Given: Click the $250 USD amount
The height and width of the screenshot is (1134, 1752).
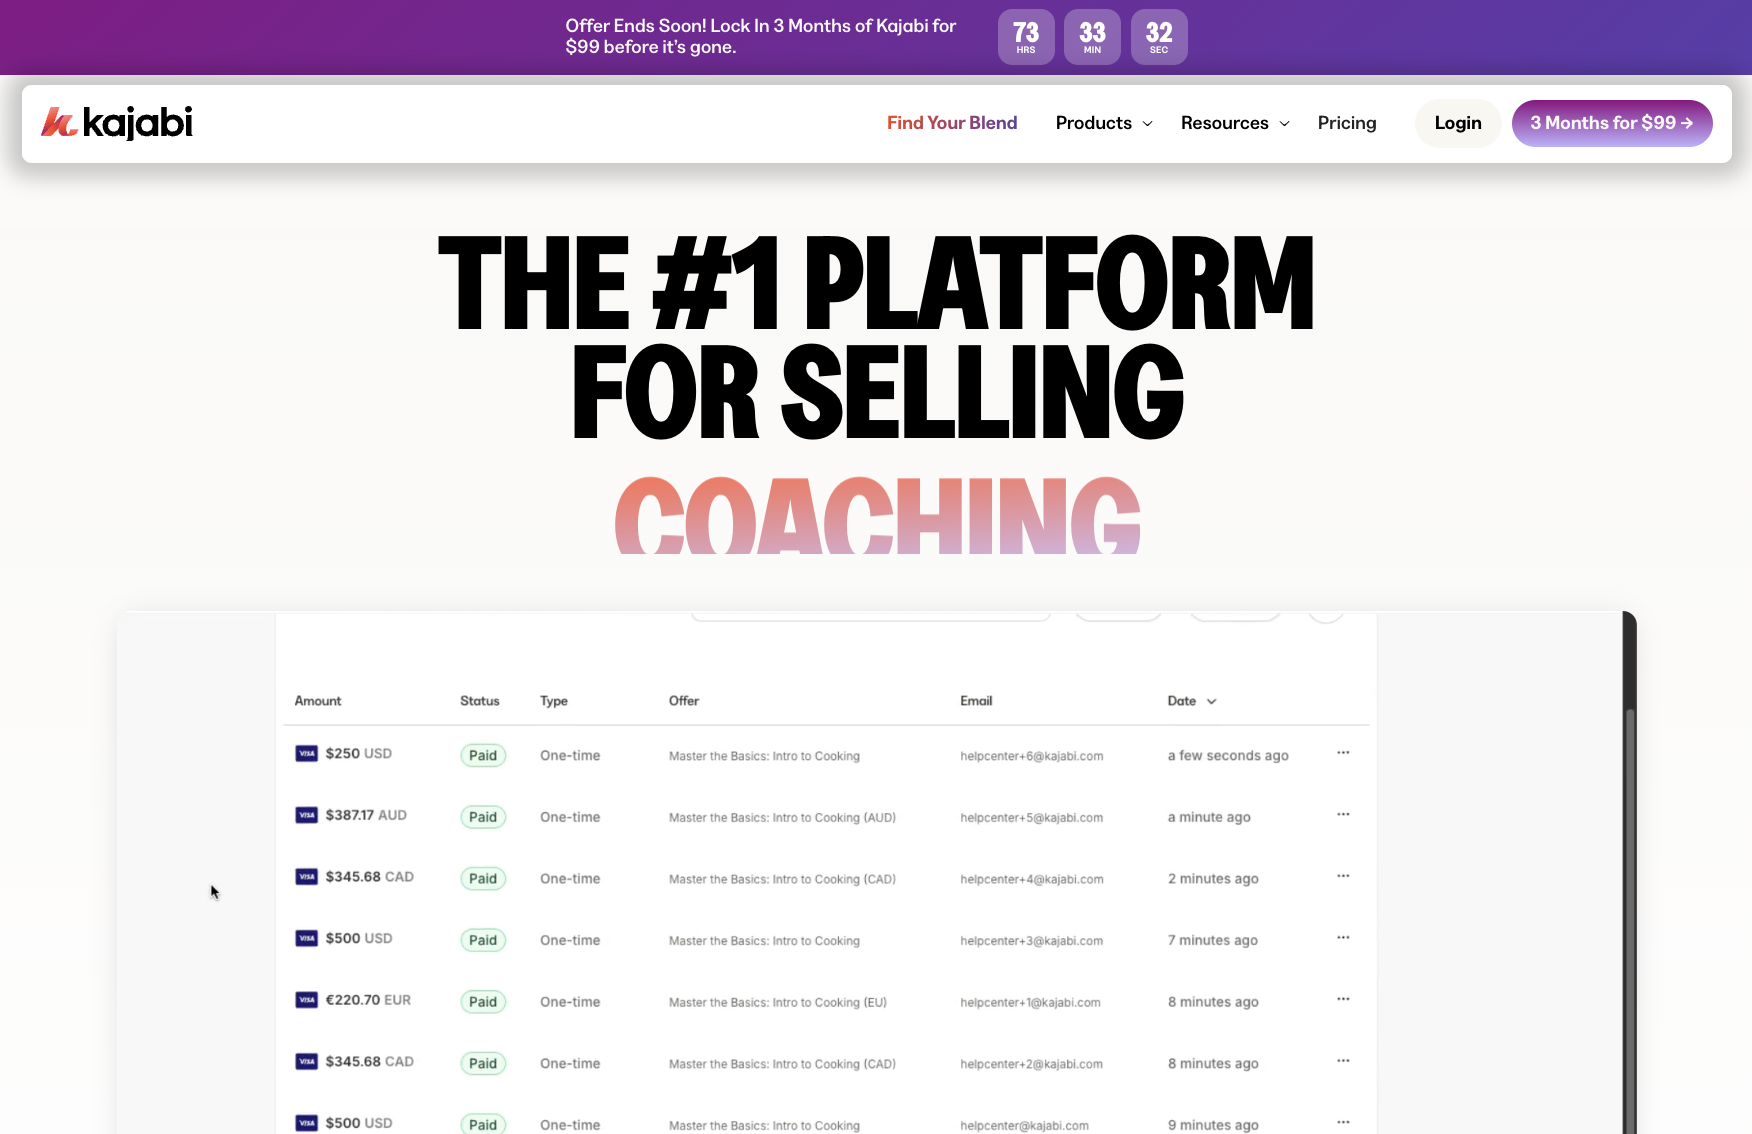Looking at the screenshot, I should point(358,754).
